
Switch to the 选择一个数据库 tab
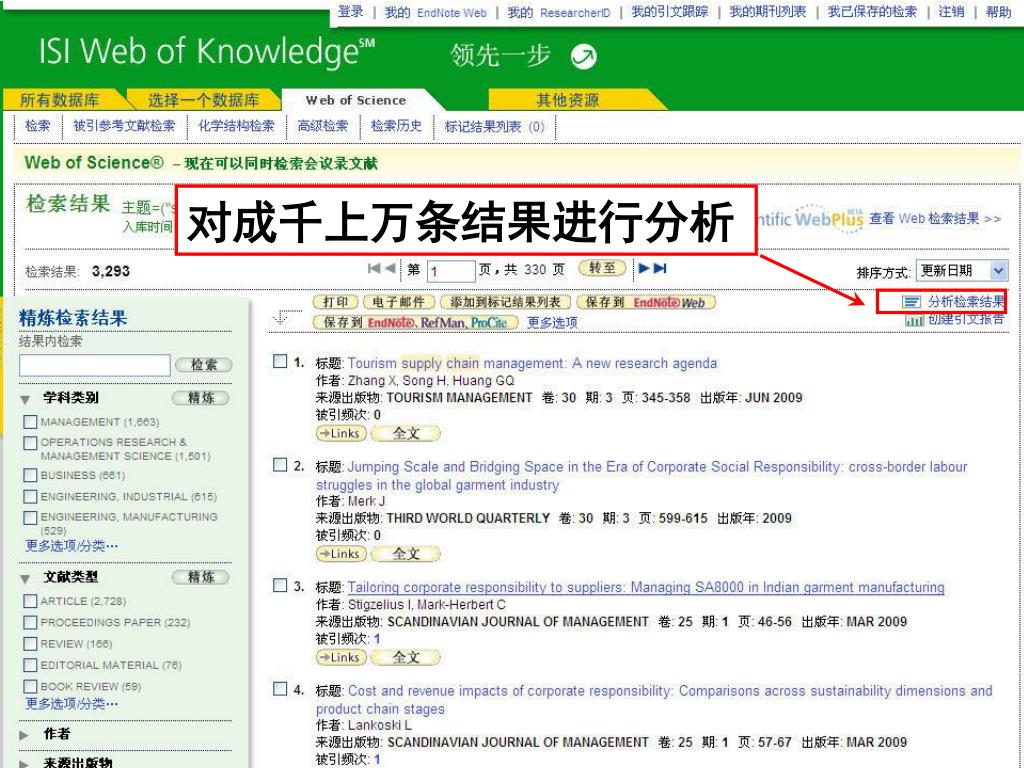point(204,100)
